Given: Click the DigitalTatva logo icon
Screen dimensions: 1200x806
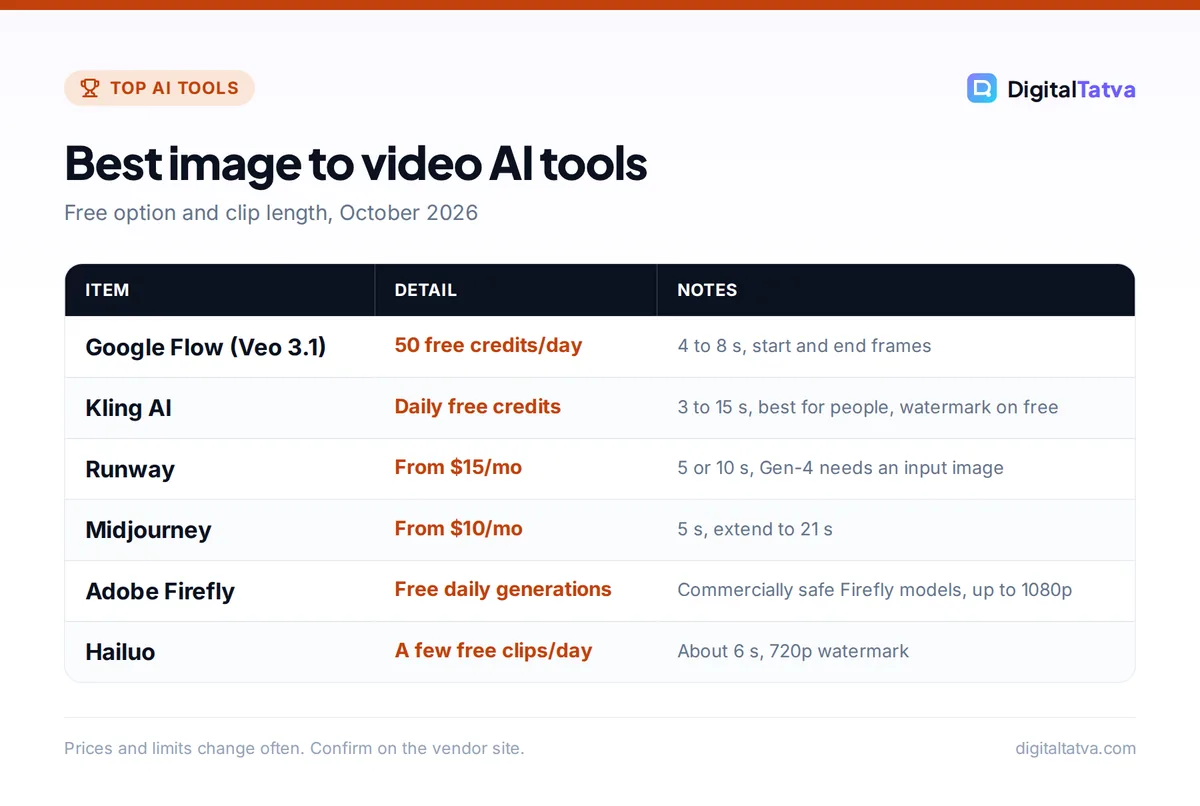Looking at the screenshot, I should click(x=982, y=88).
